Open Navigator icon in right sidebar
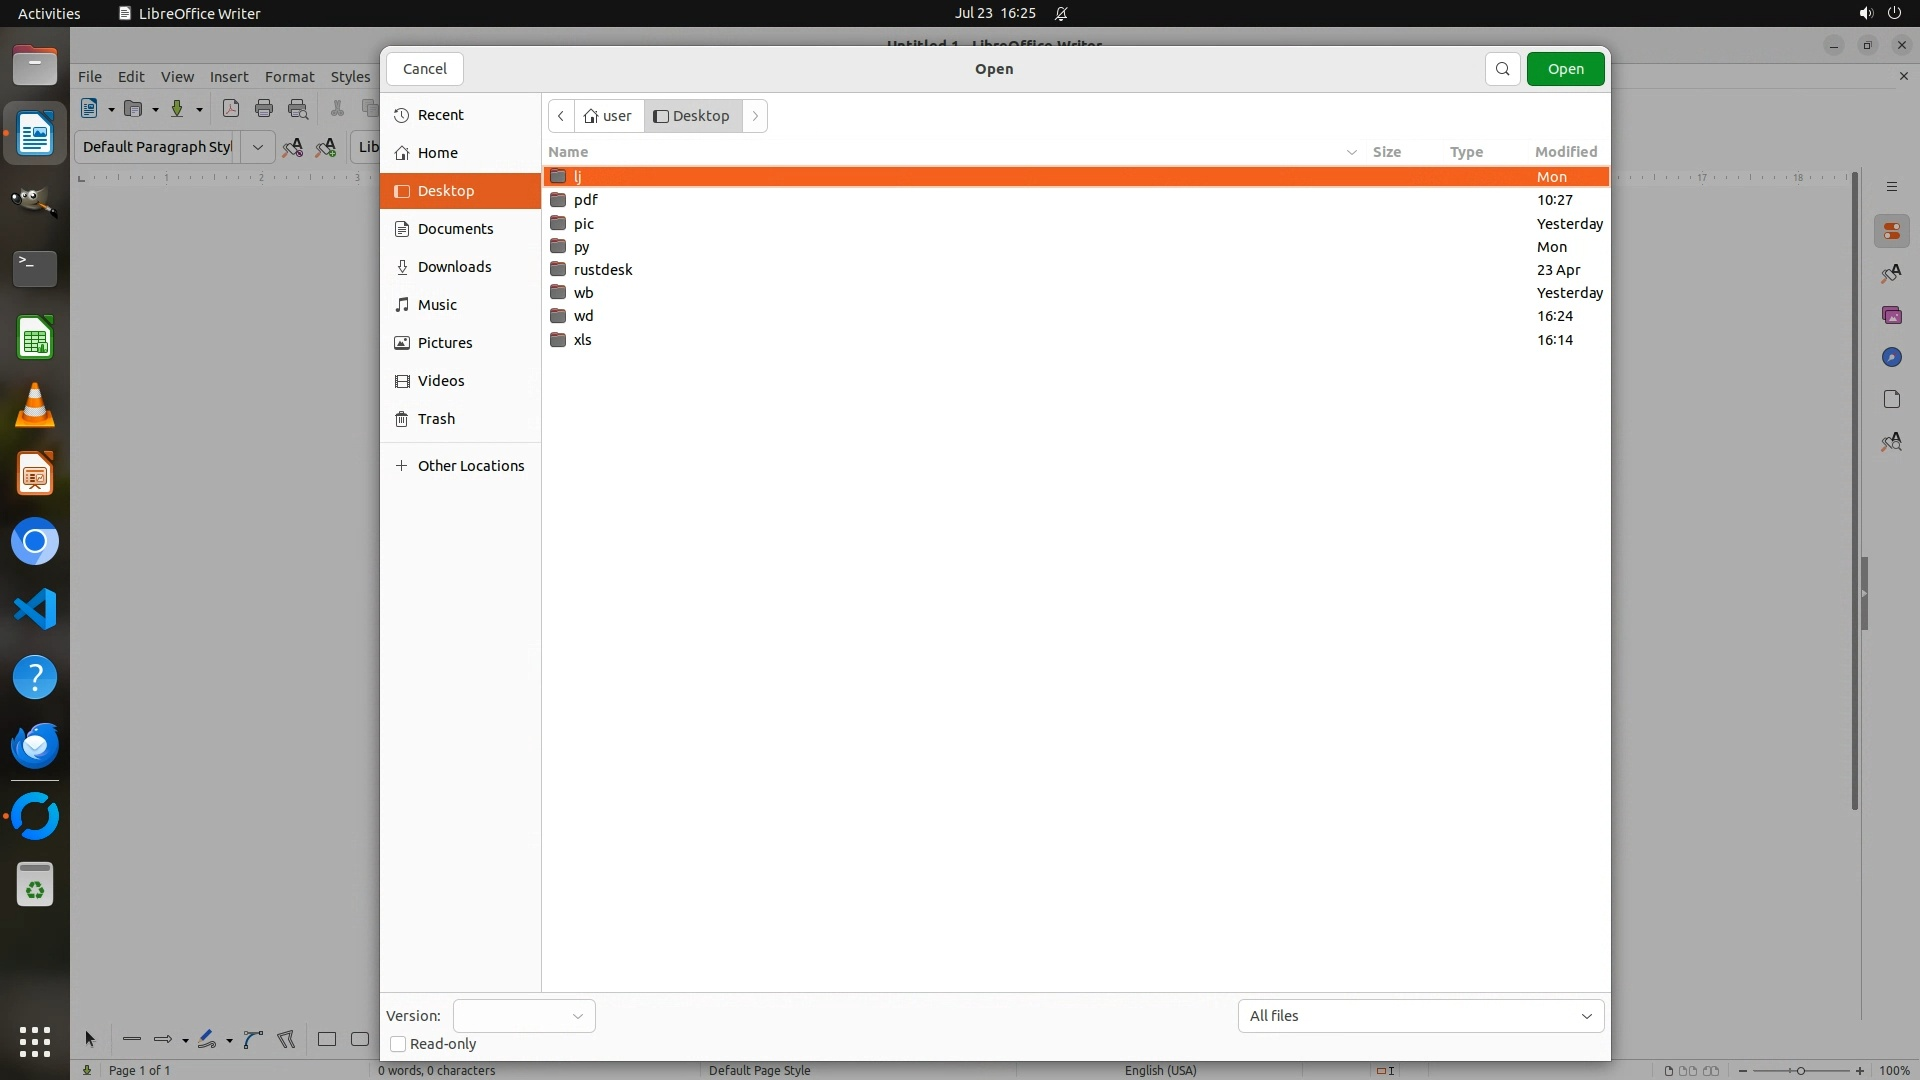The width and height of the screenshot is (1920, 1080). pos(1891,357)
